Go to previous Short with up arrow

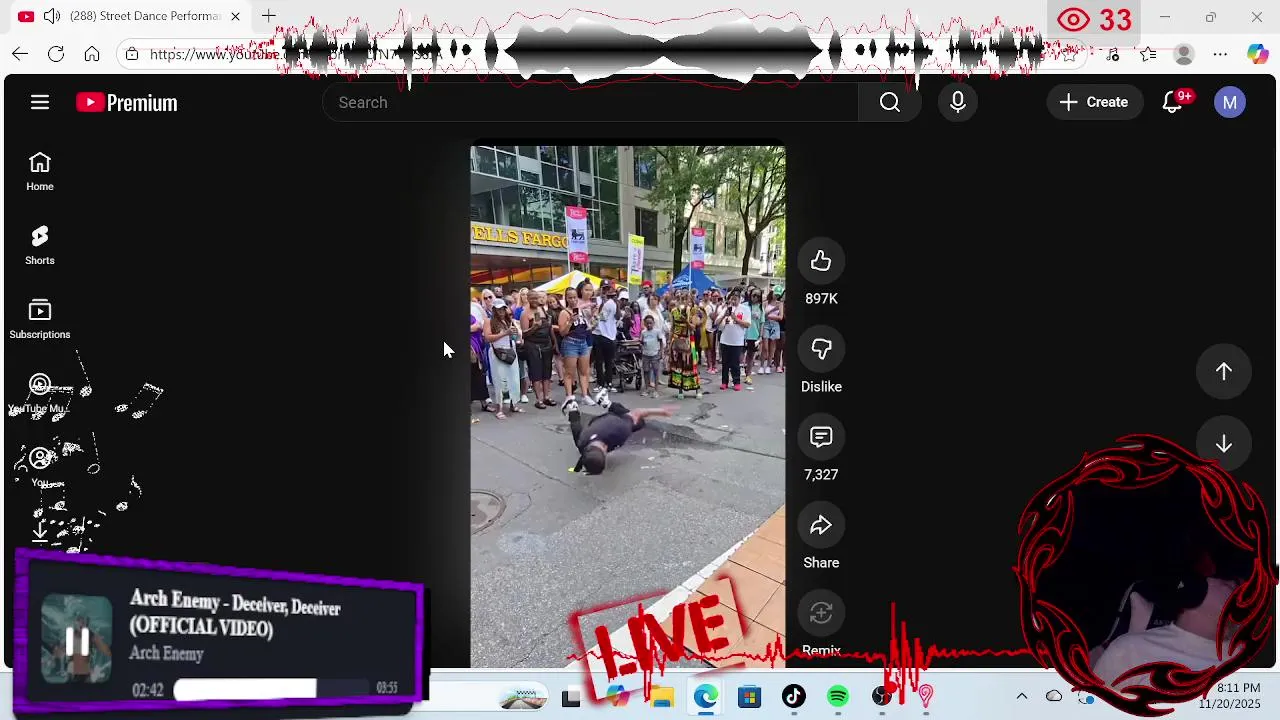pos(1224,371)
